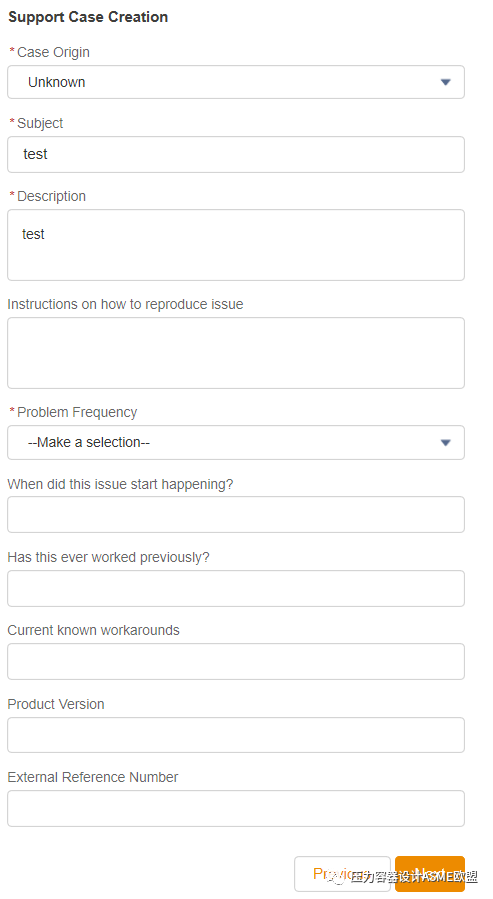Click inside the Description text area
Image resolution: width=493 pixels, height=899 pixels.
(236, 245)
